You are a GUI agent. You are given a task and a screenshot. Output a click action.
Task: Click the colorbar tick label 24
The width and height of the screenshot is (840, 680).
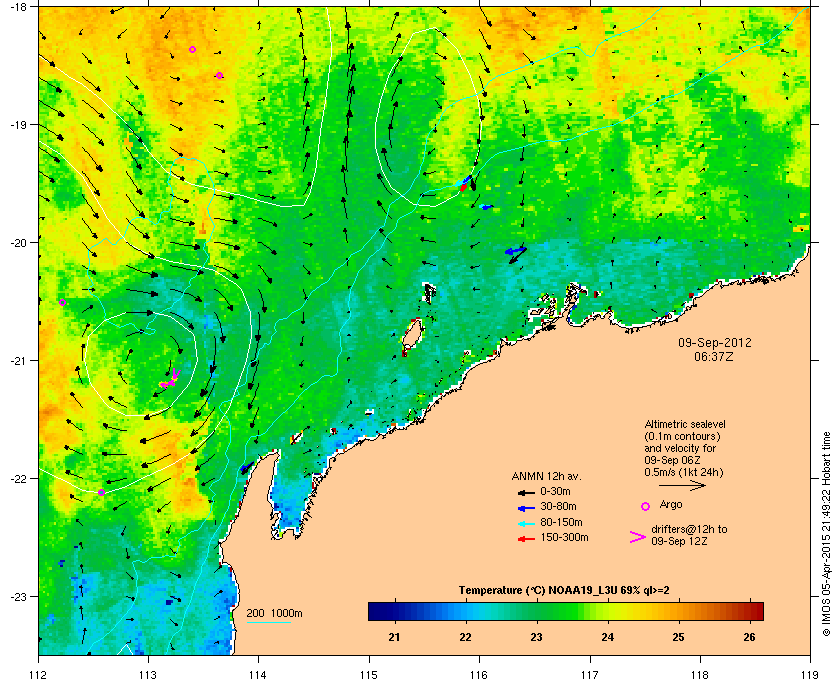click(608, 637)
